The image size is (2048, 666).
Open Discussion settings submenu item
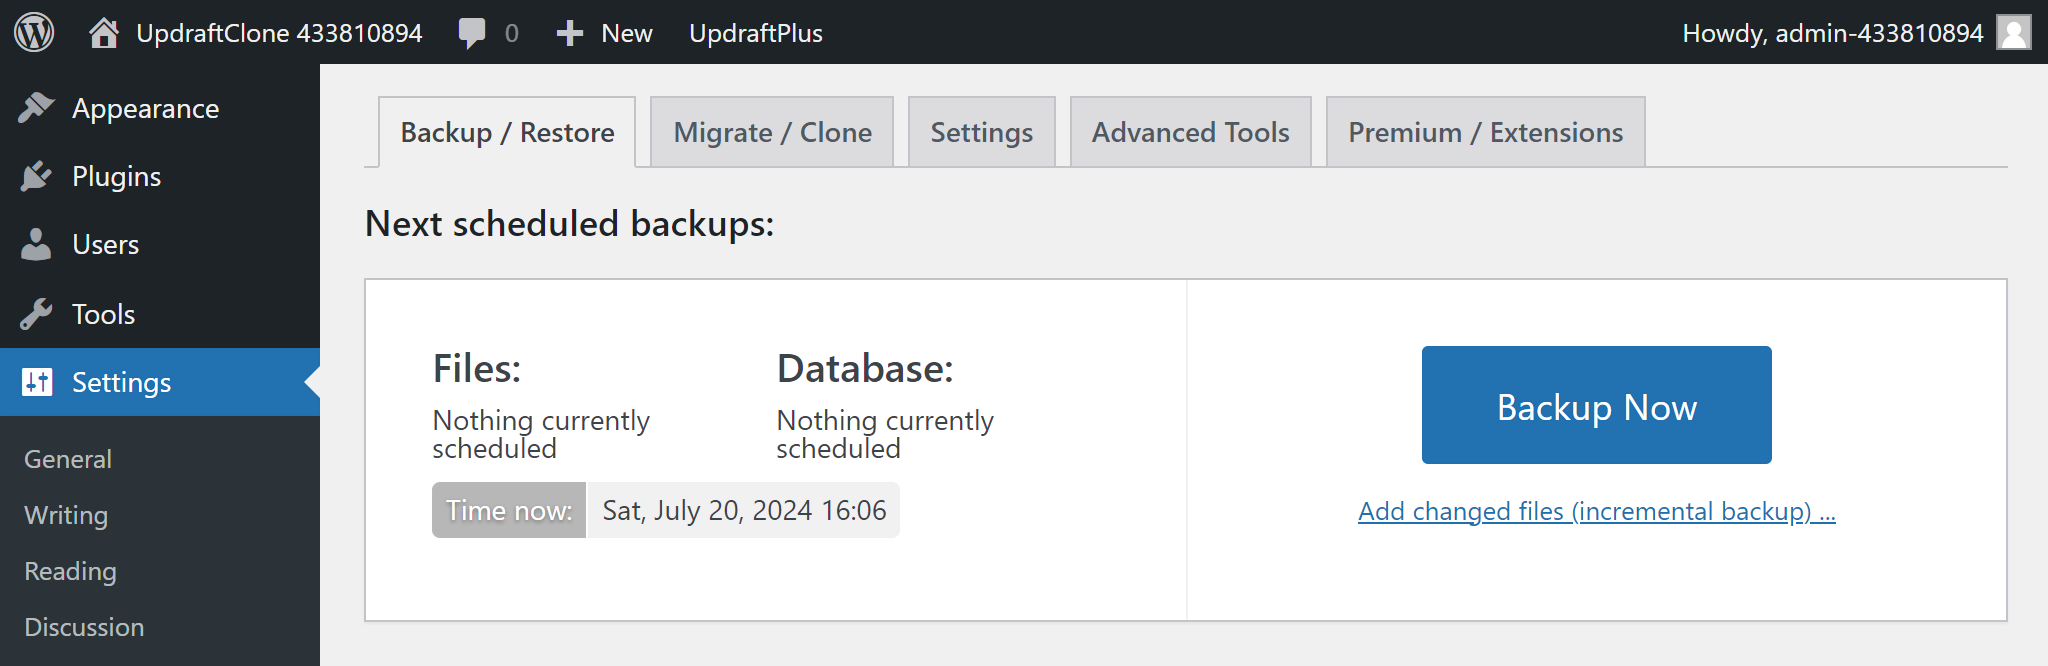(84, 627)
